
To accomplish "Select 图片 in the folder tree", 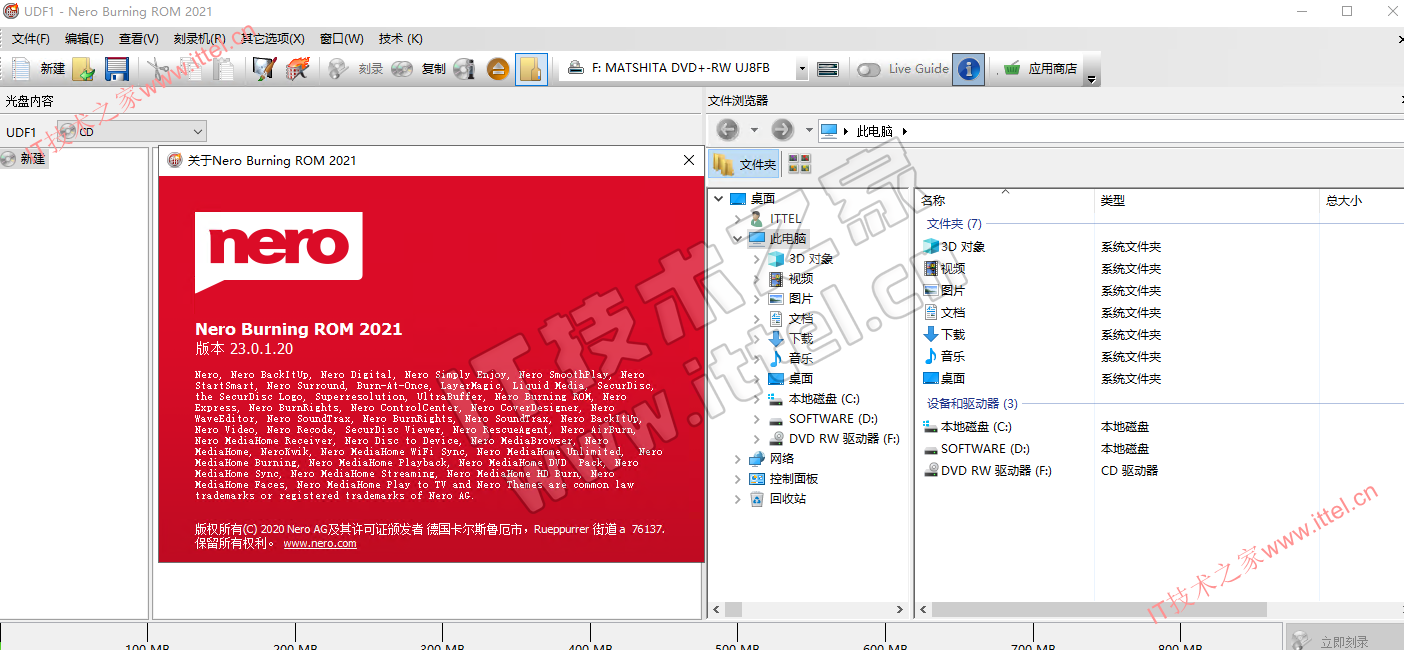I will (x=800, y=299).
